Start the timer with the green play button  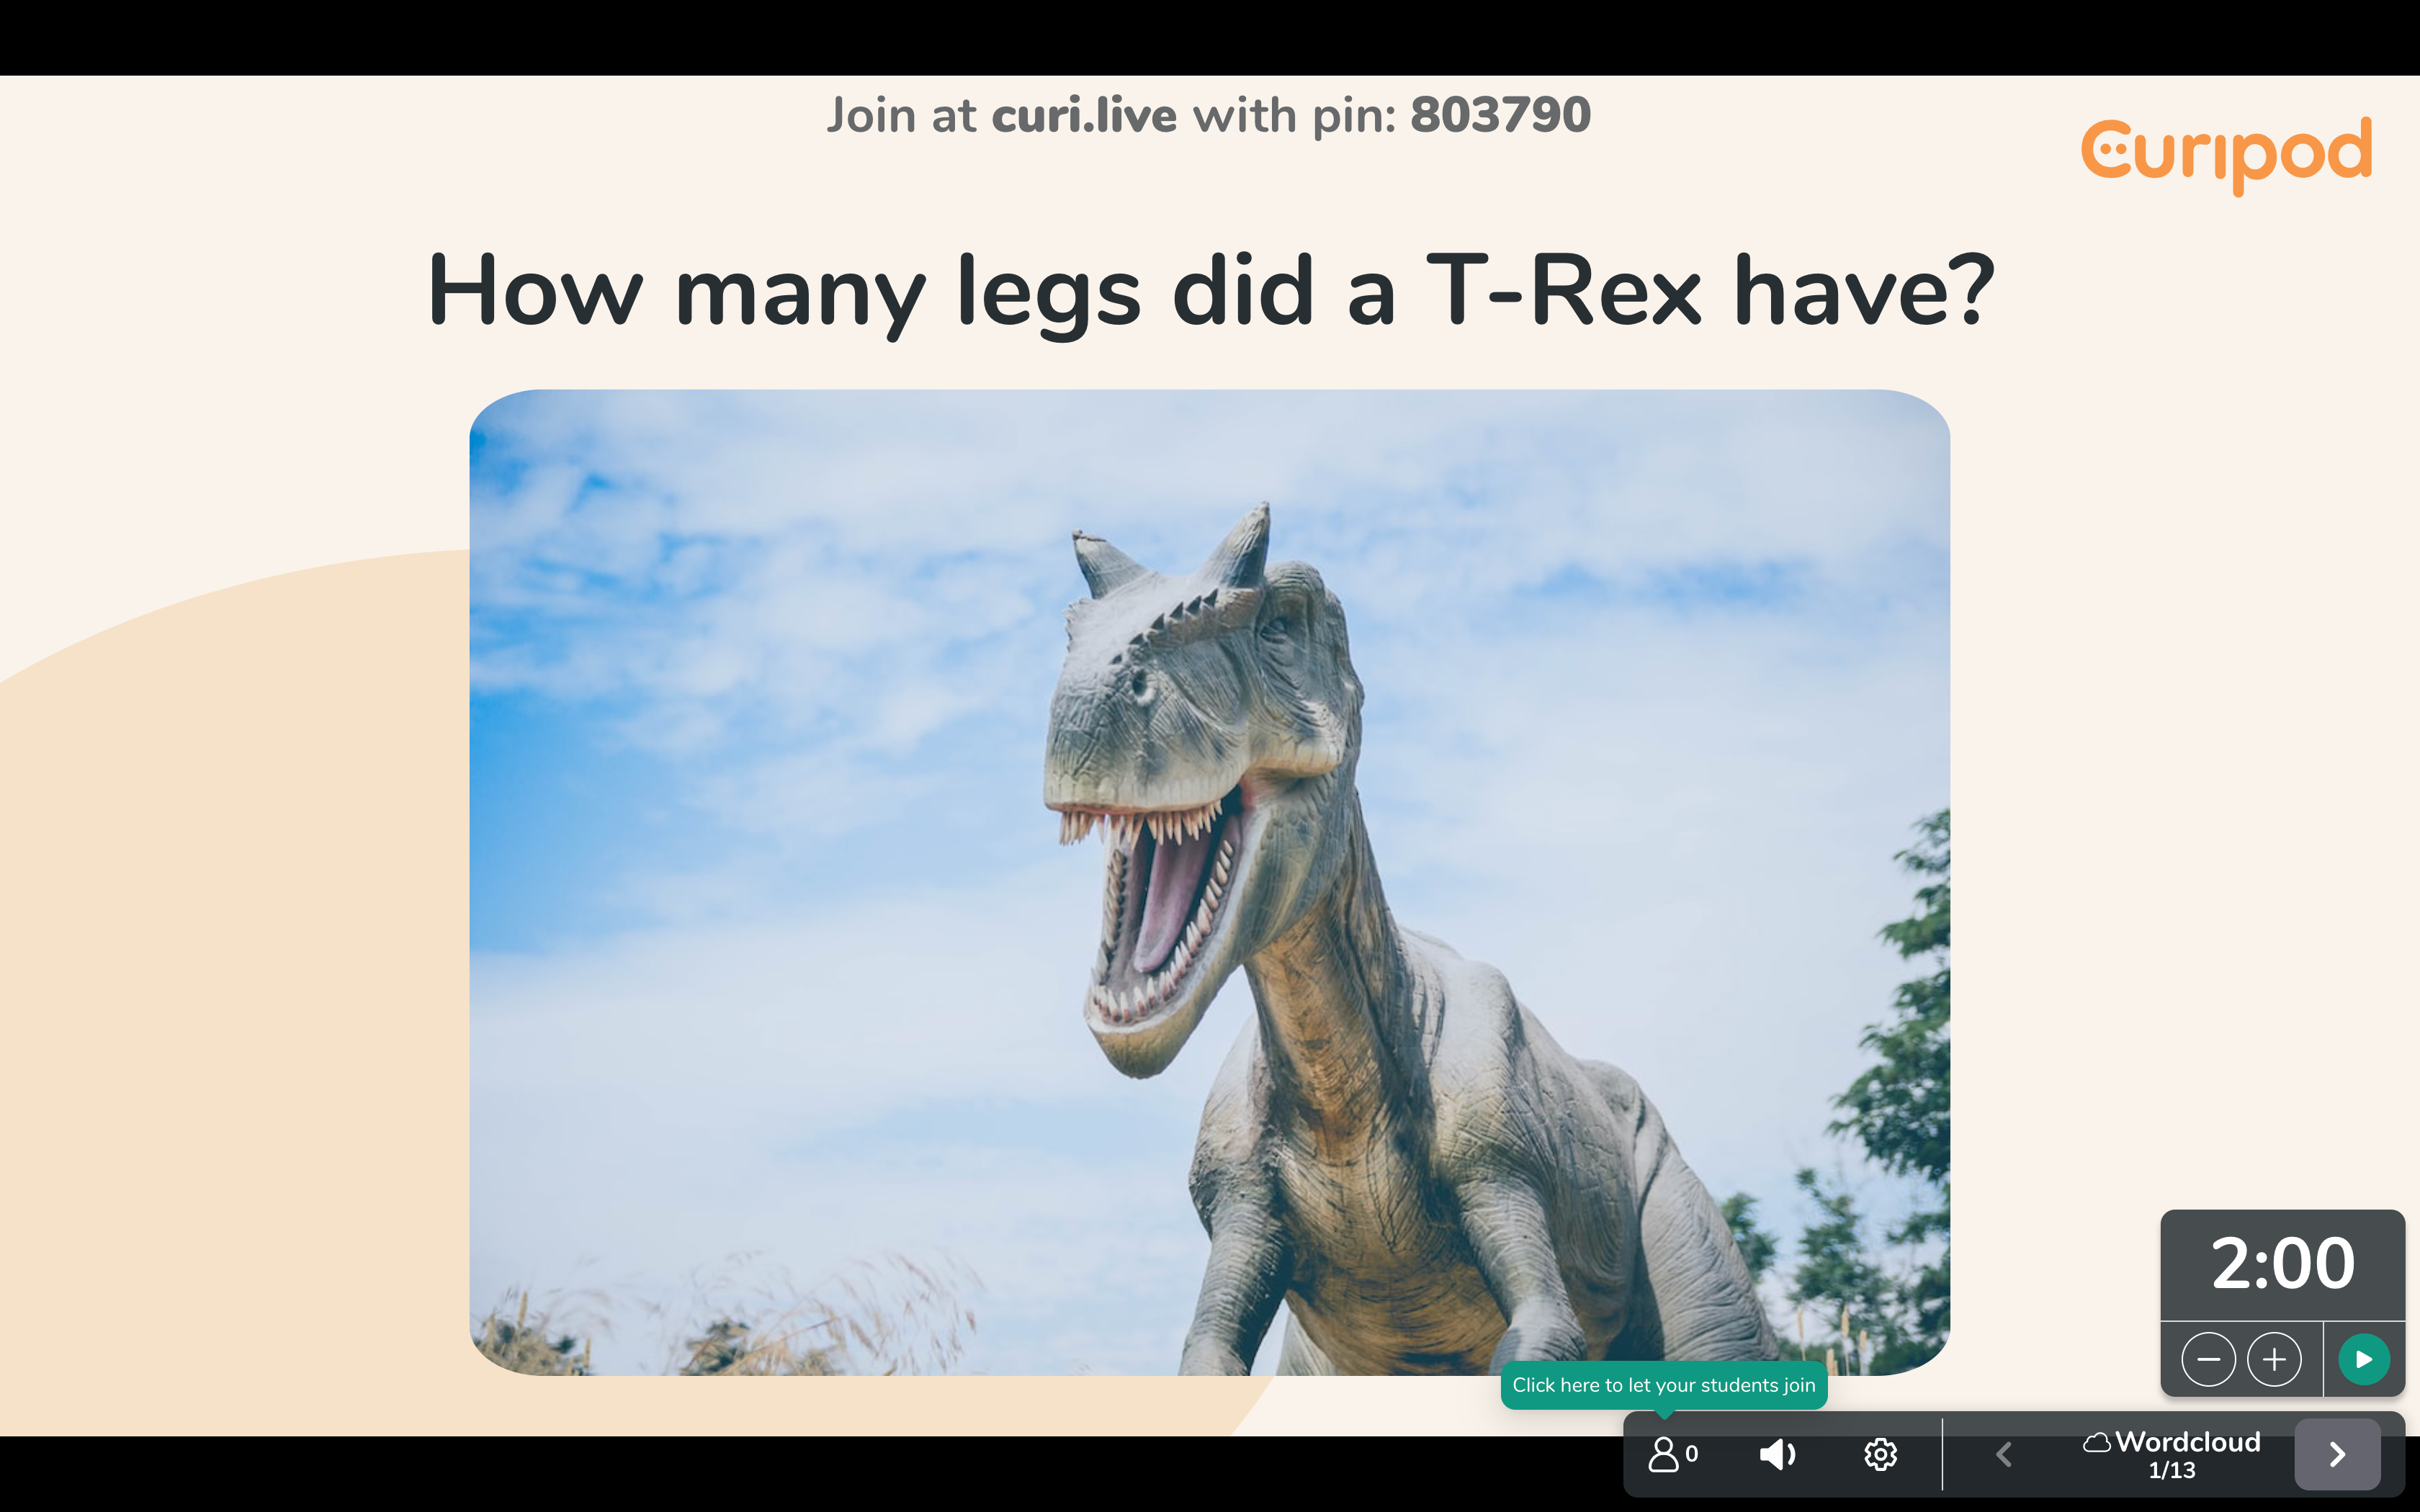pos(2364,1359)
